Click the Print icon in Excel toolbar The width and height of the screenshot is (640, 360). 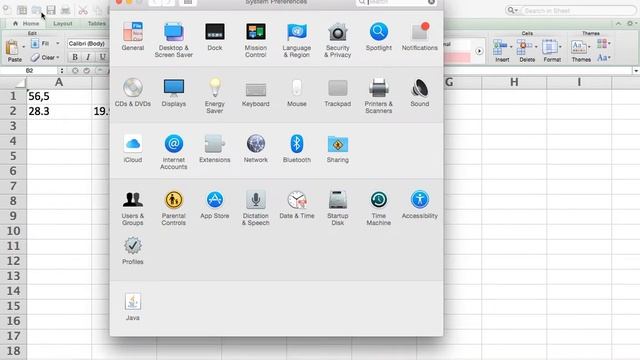pyautogui.click(x=66, y=10)
